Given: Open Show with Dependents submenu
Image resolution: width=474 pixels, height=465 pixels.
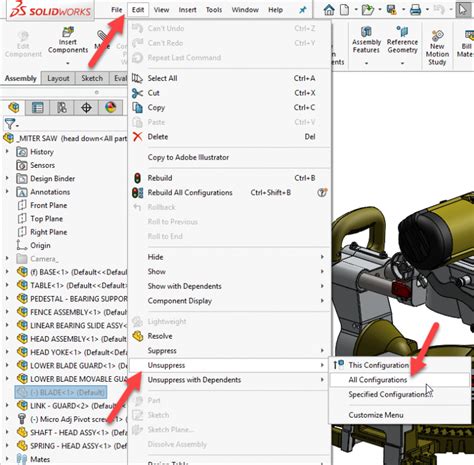Looking at the screenshot, I should [230, 286].
